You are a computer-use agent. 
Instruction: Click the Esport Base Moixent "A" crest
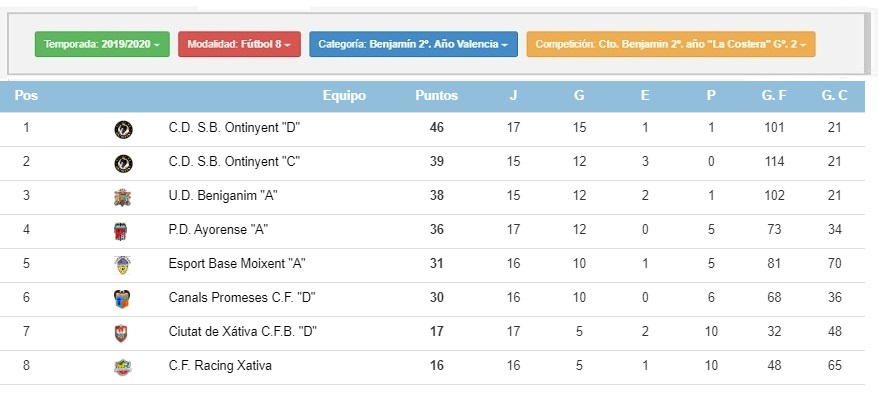(x=122, y=265)
